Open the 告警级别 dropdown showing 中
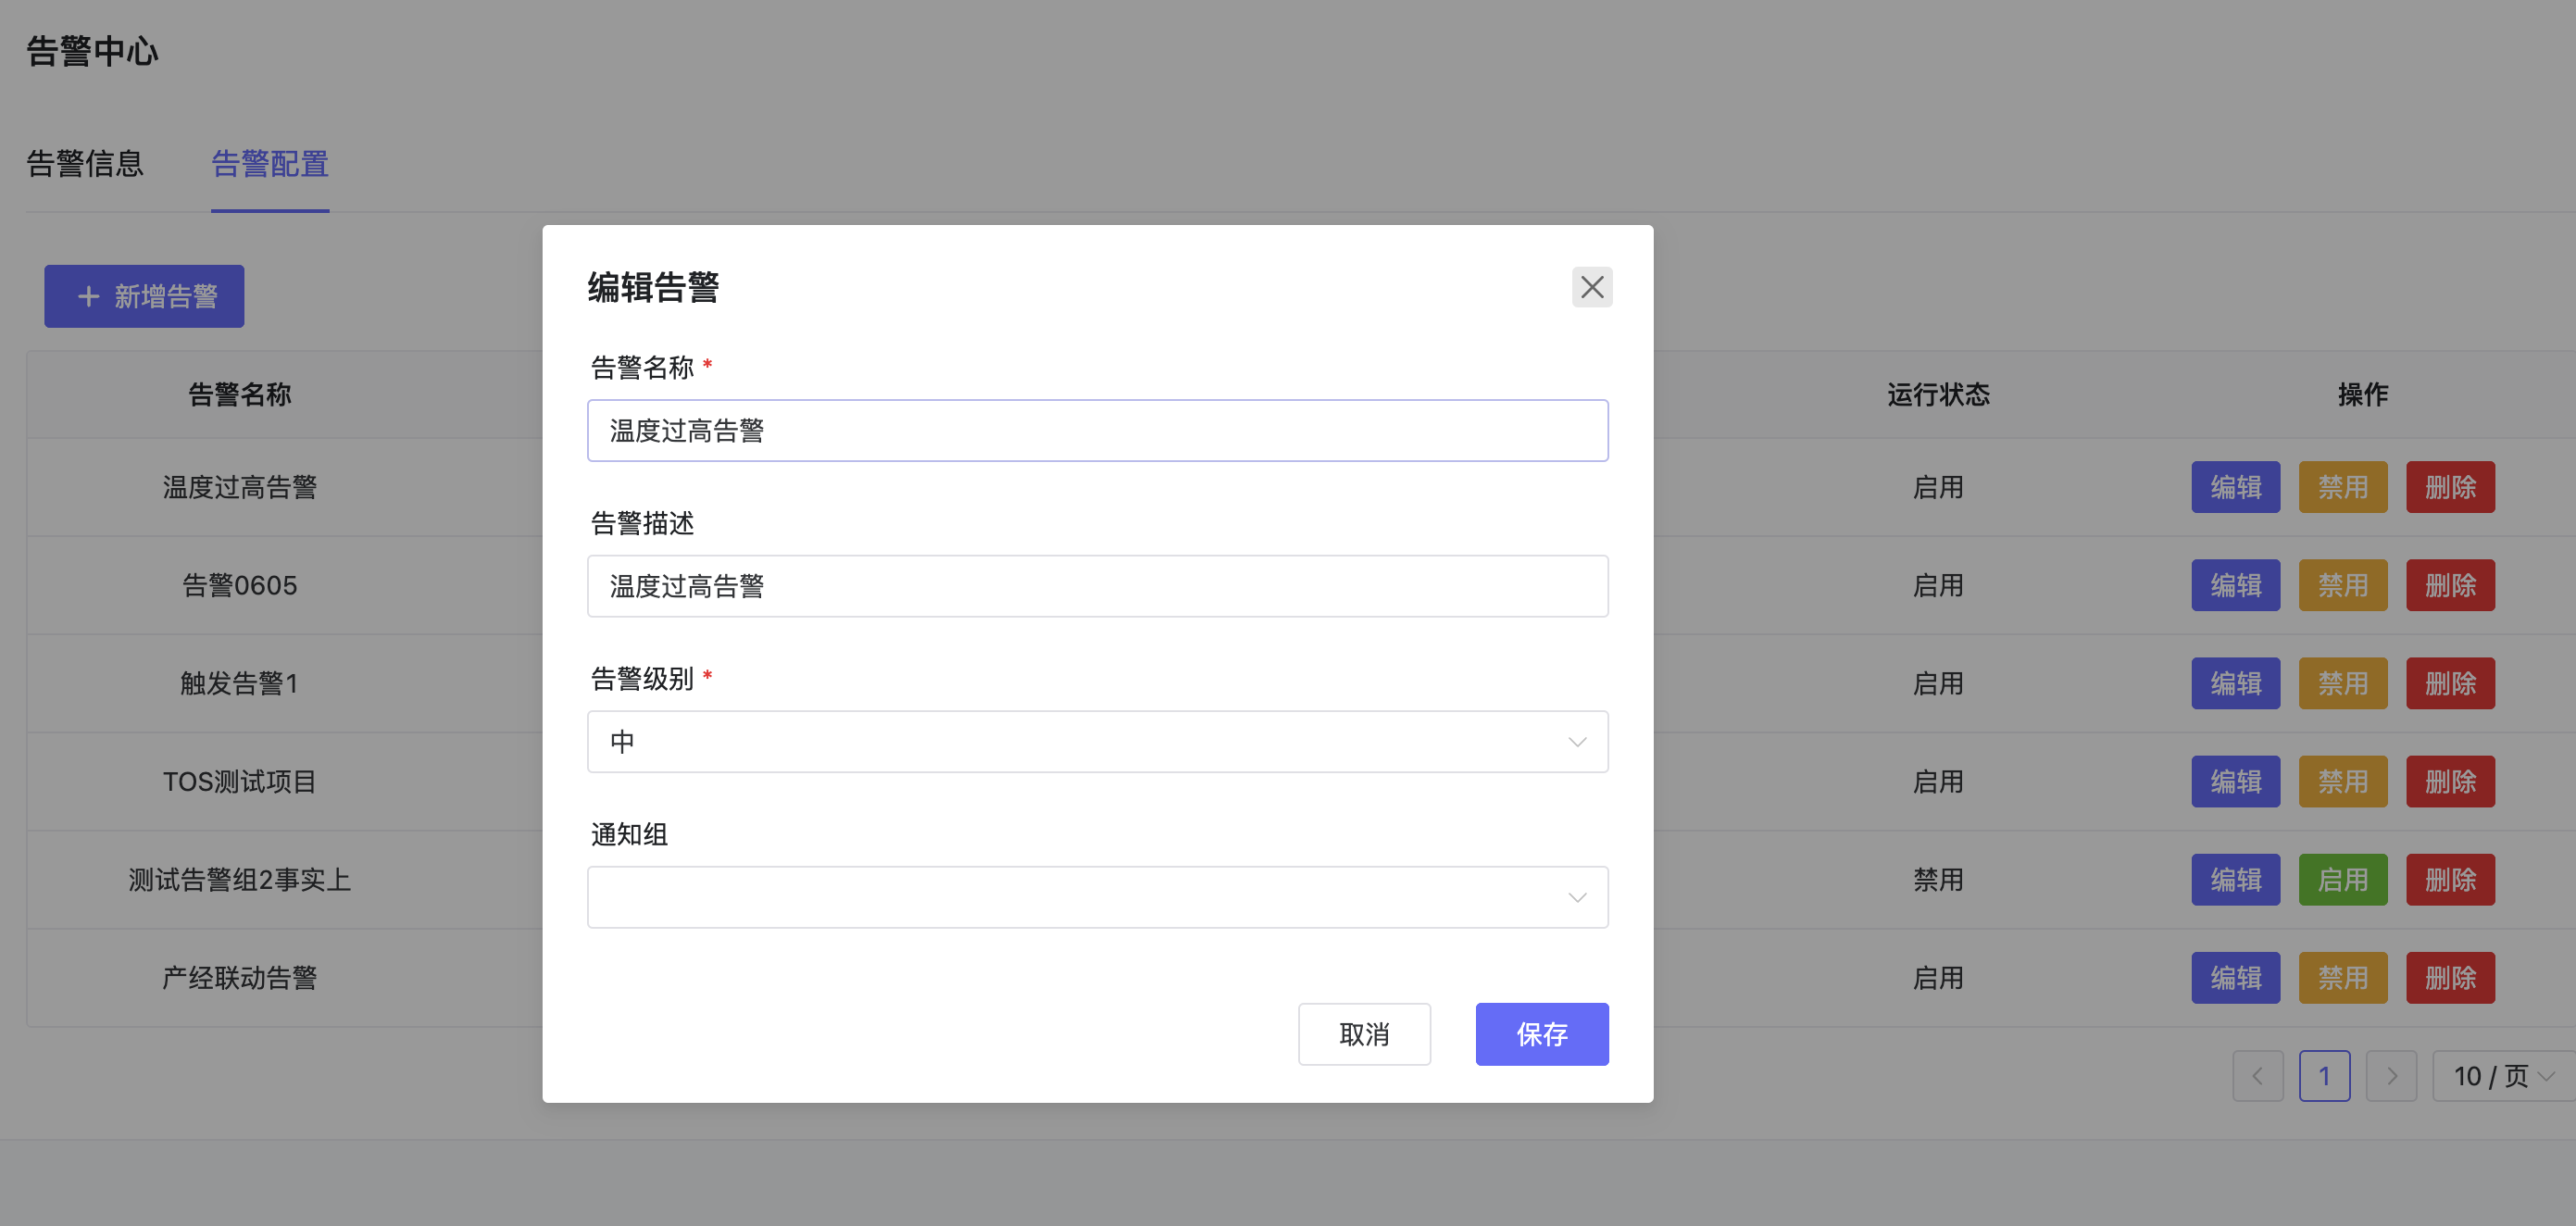The width and height of the screenshot is (2576, 1226). [x=1097, y=741]
